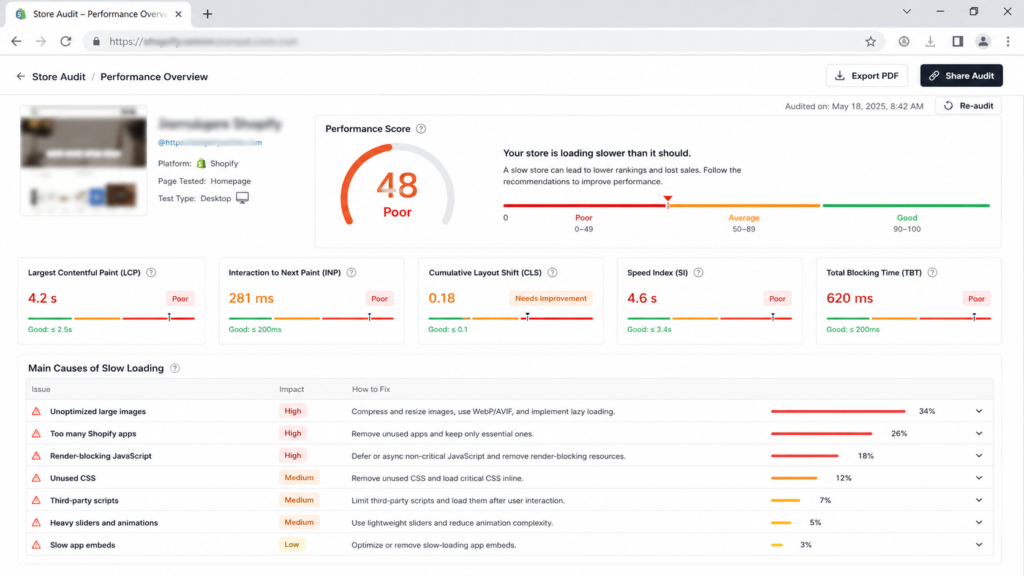Screen dimensions: 1024x576
Task: Expand the Third-party scripts row
Action: (x=979, y=500)
